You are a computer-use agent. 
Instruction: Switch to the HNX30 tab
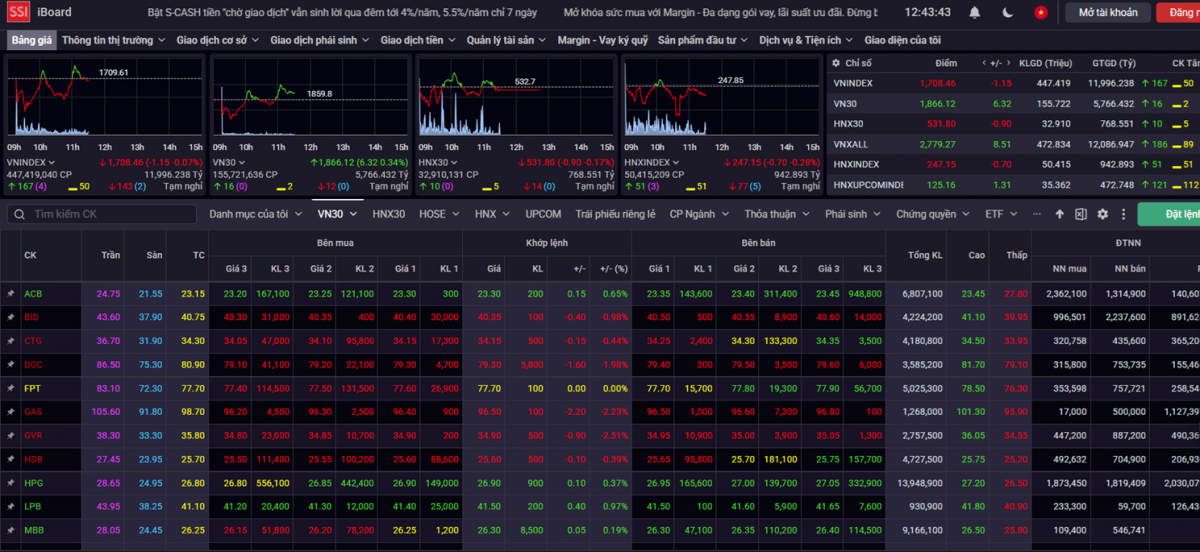coord(389,214)
